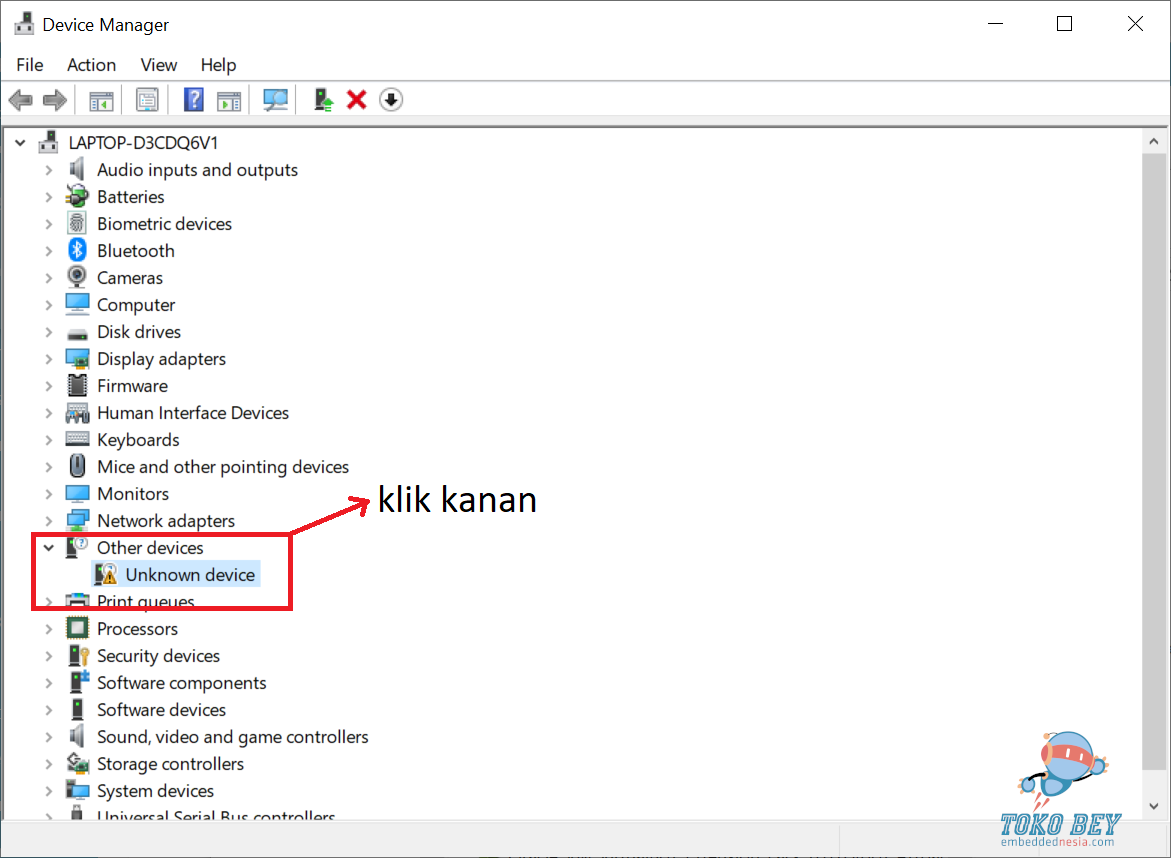Open the View menu
1171x858 pixels.
click(158, 65)
